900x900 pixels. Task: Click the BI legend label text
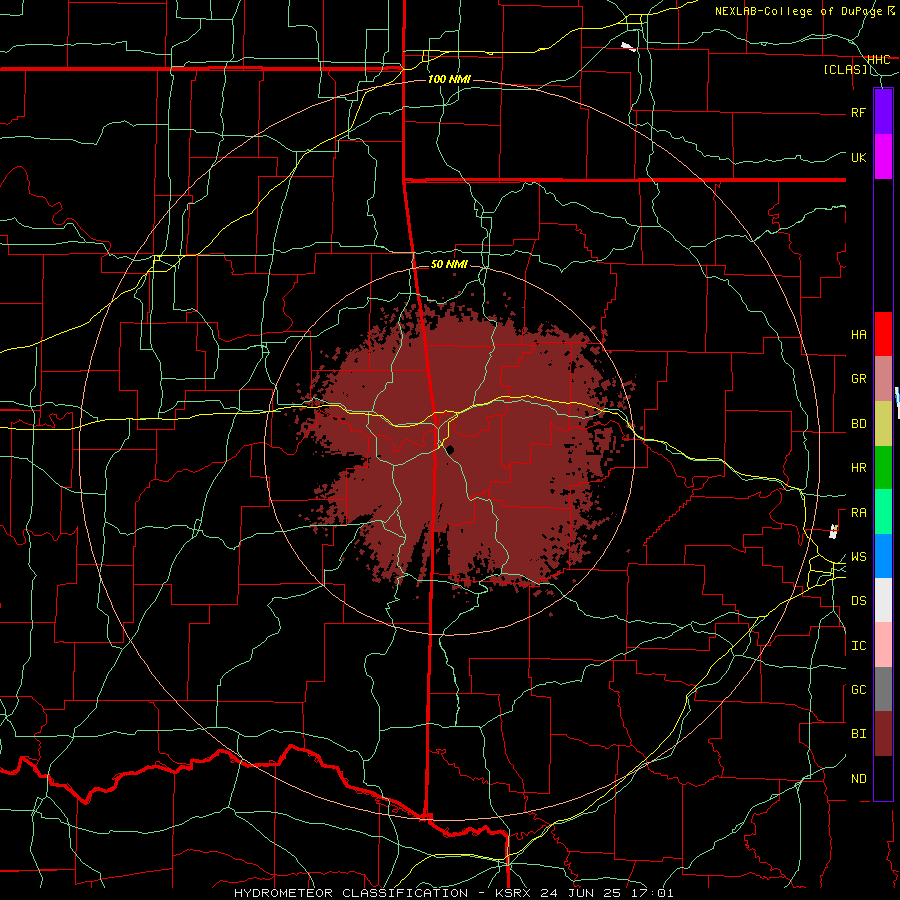point(858,734)
